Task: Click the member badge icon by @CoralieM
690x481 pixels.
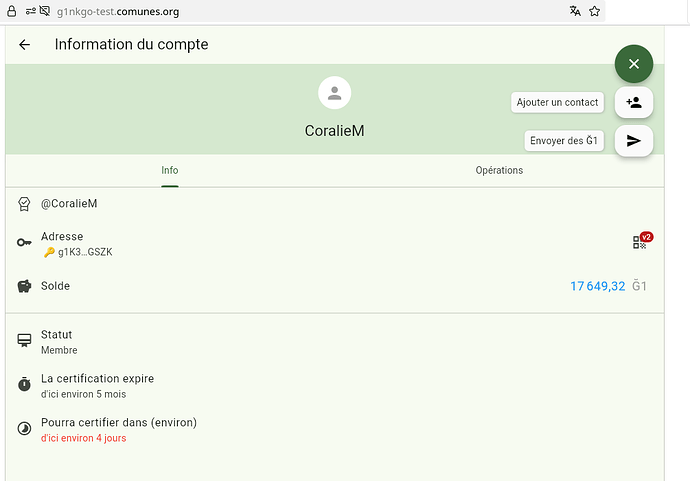Action: click(25, 204)
